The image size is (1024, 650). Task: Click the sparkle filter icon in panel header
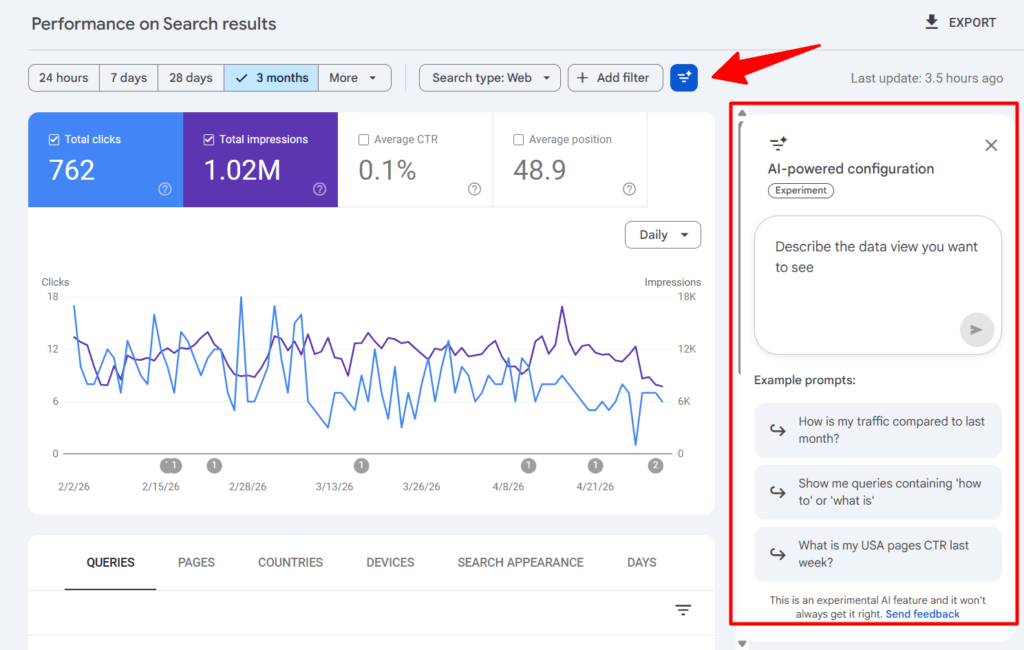778,144
